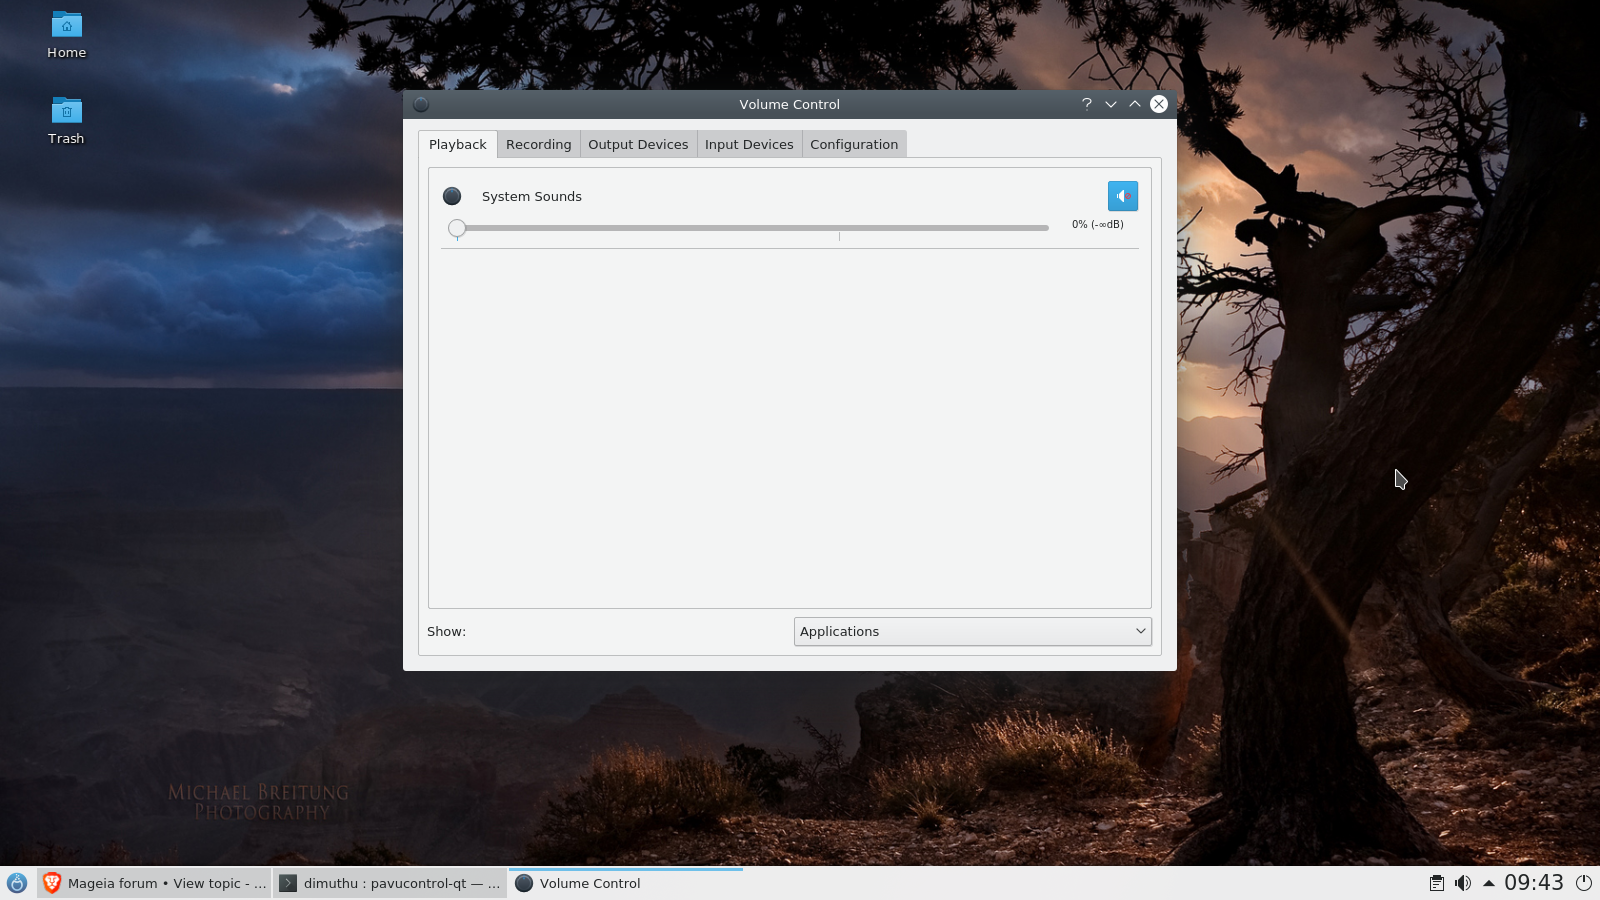The width and height of the screenshot is (1600, 900).
Task: Open the system tray volume icon
Action: (1463, 883)
